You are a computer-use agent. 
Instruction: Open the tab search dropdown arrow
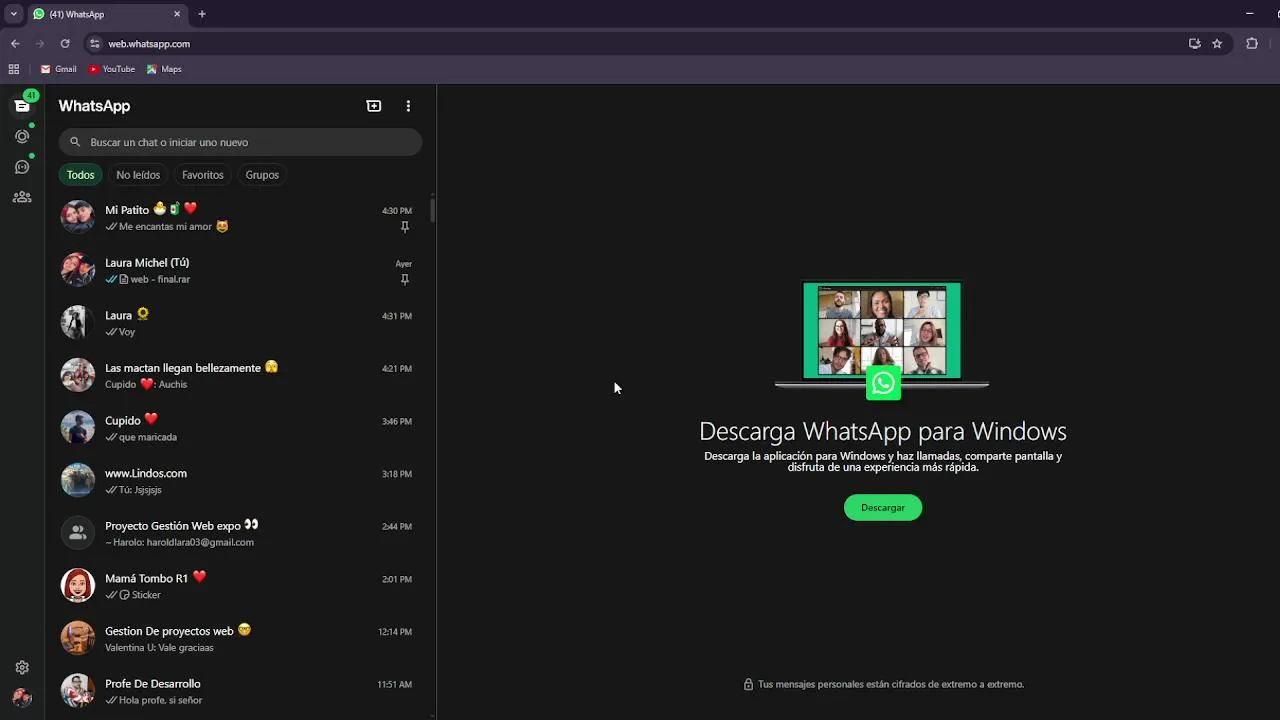(x=13, y=14)
